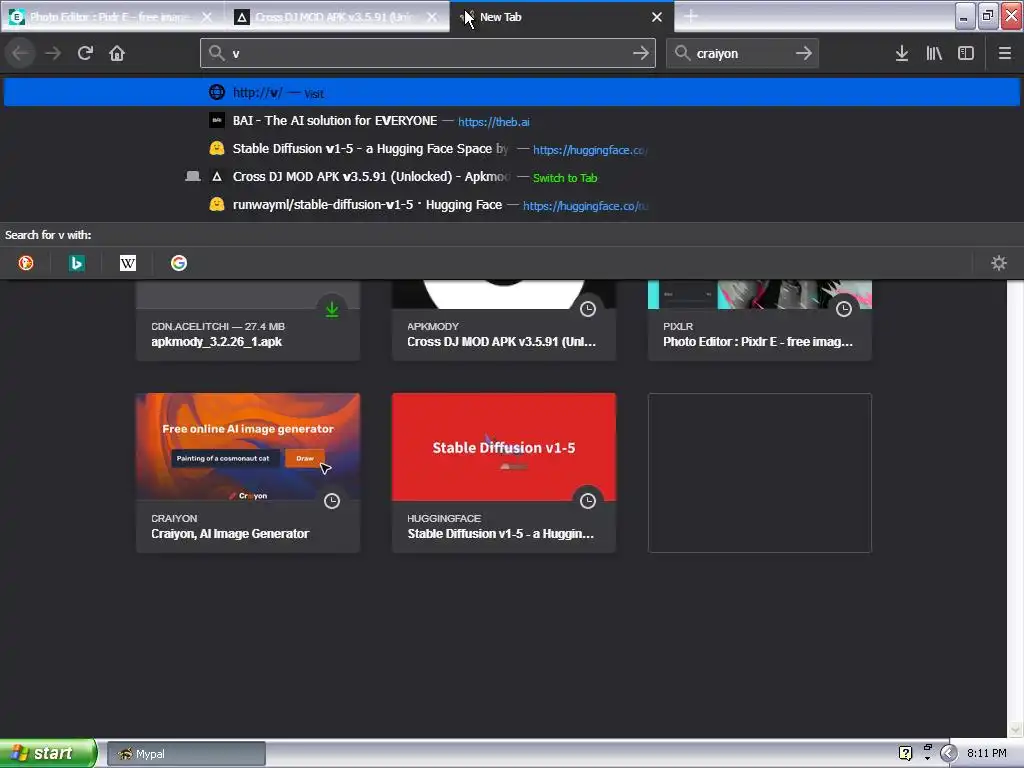Close the New Tab tab

(x=657, y=17)
